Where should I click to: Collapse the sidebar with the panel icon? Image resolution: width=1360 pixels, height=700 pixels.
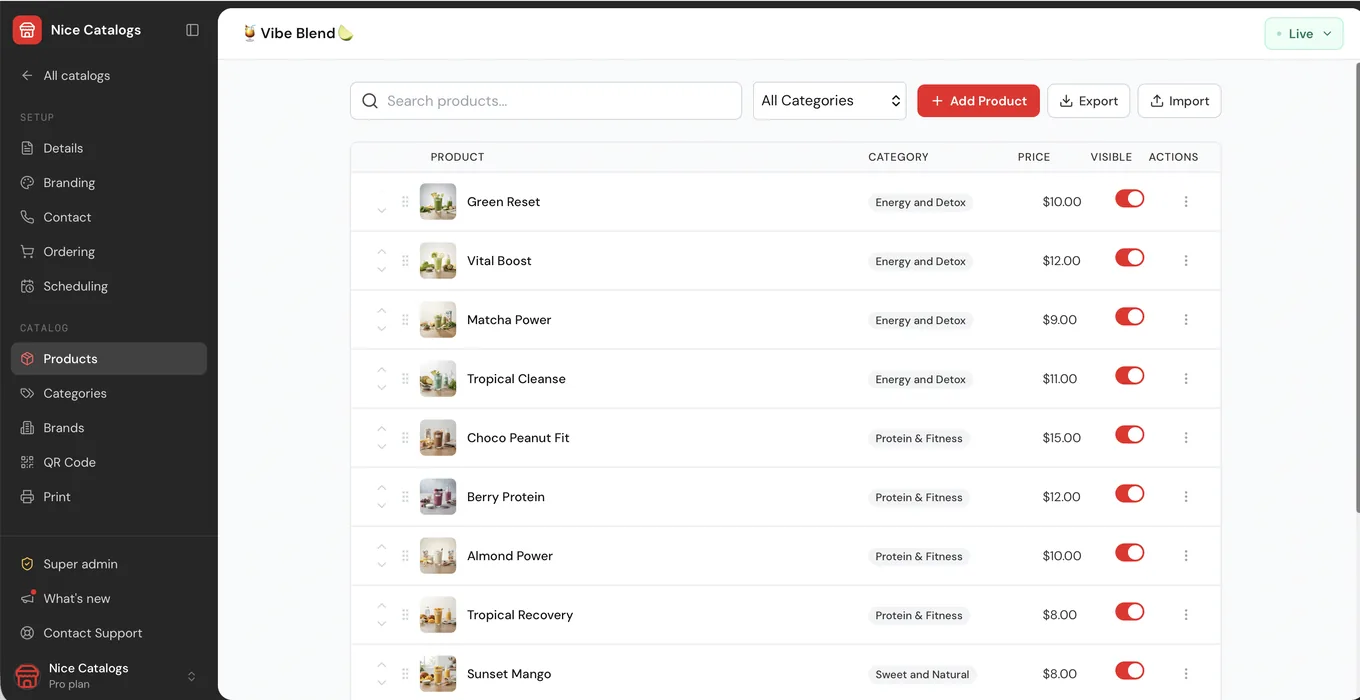click(x=193, y=30)
